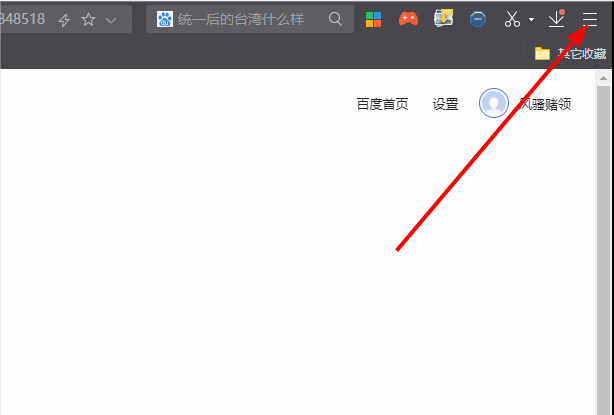
Task: Go to the 百度首页 link
Action: coord(382,104)
